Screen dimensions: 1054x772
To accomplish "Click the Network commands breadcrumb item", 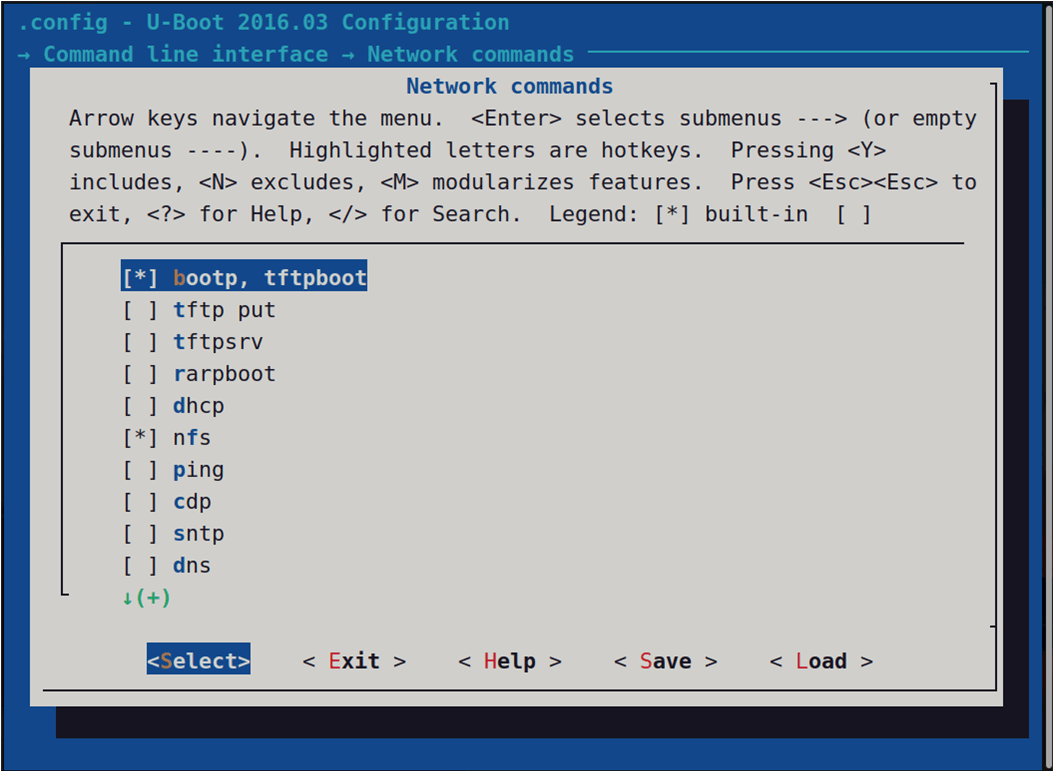I will (x=470, y=54).
